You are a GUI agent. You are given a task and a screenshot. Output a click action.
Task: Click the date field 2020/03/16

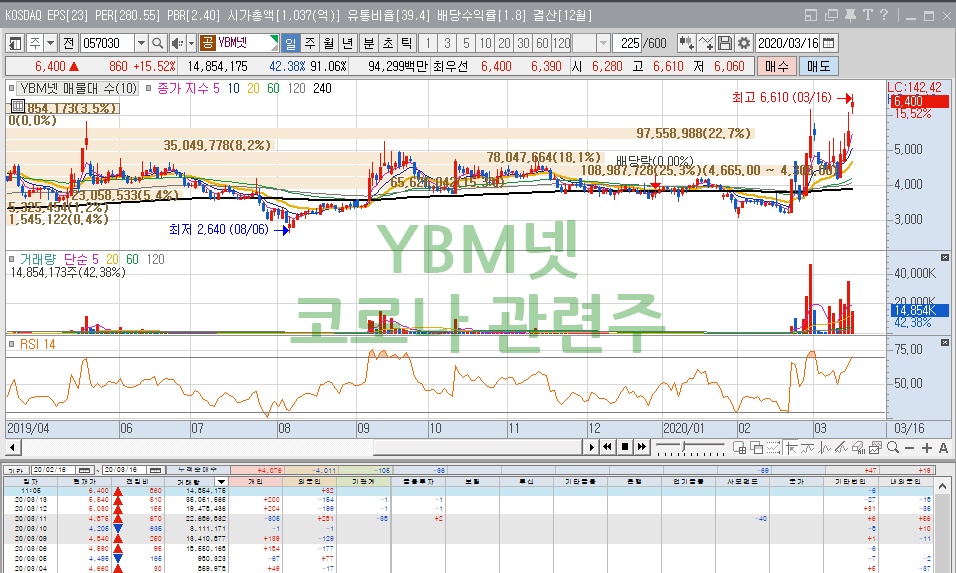pyautogui.click(x=788, y=43)
